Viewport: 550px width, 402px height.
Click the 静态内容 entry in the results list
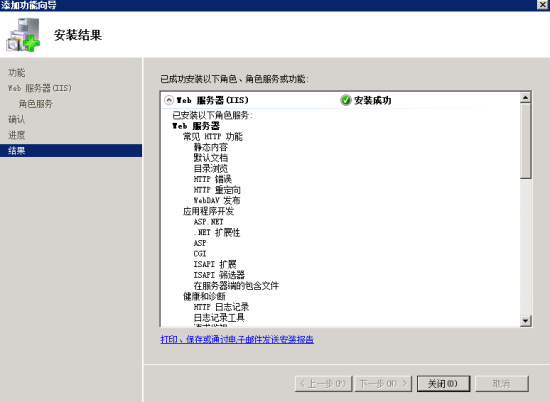(x=210, y=147)
